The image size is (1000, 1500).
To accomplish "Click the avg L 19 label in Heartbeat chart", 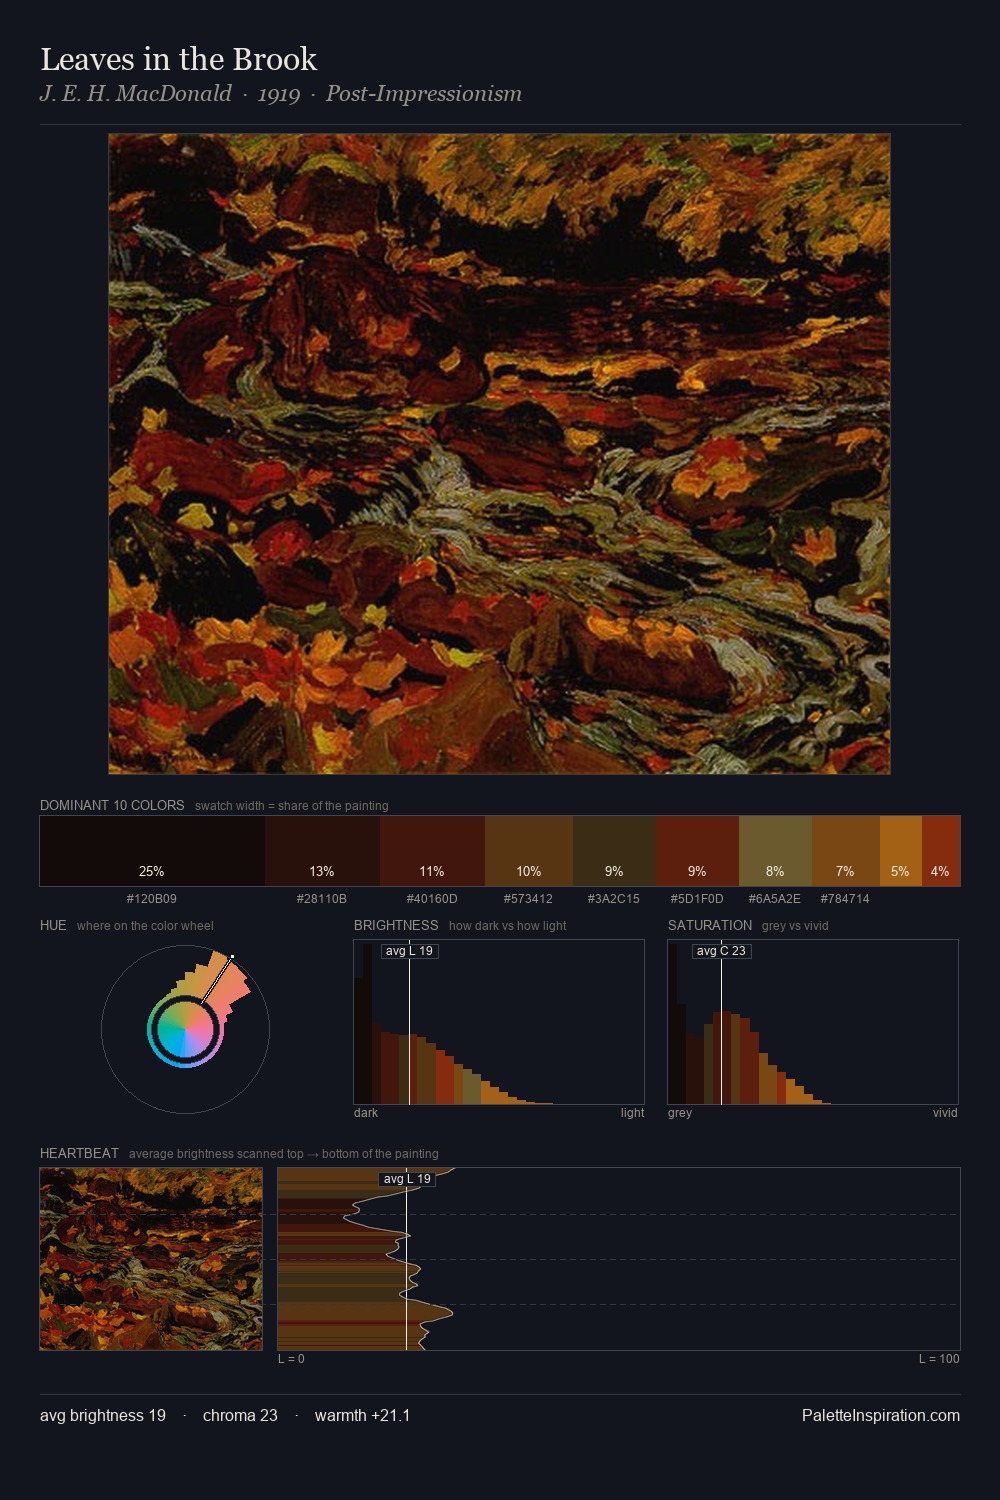I will point(407,1179).
